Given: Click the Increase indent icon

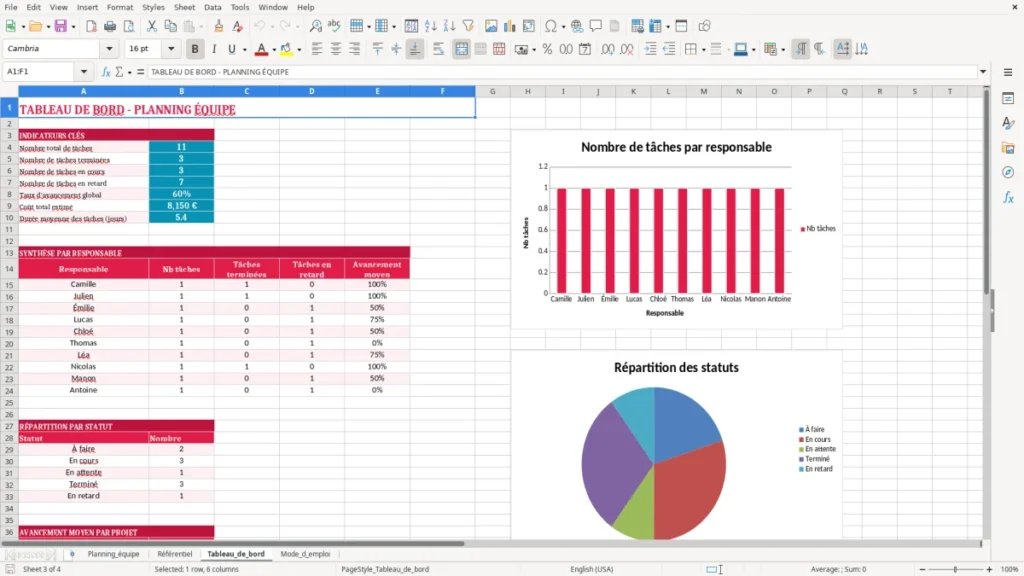Looking at the screenshot, I should 650,49.
